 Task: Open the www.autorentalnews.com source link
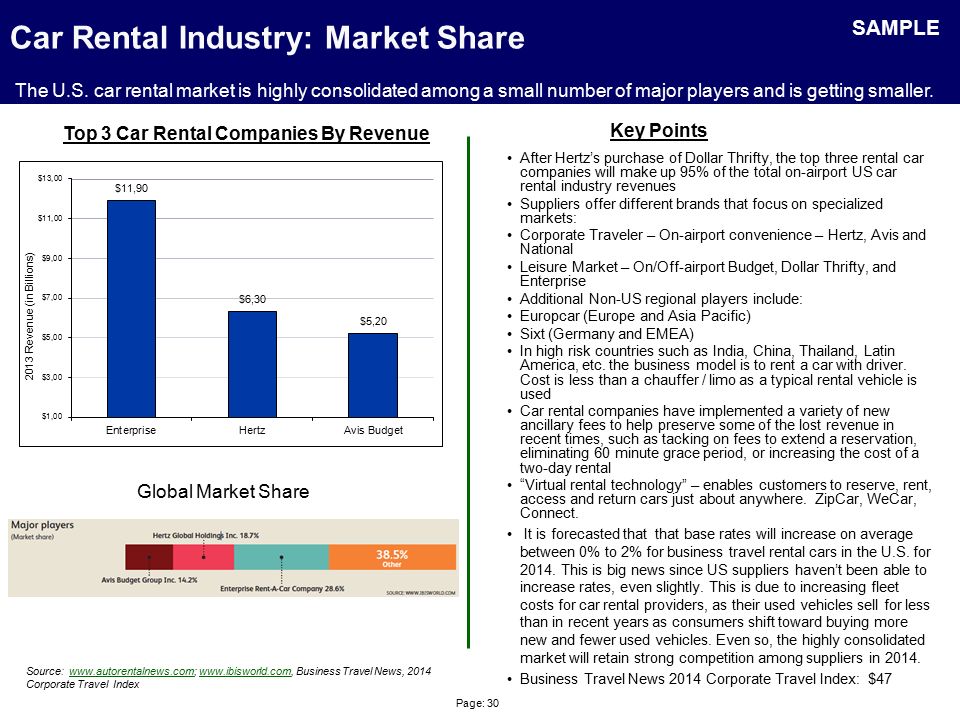[132, 671]
